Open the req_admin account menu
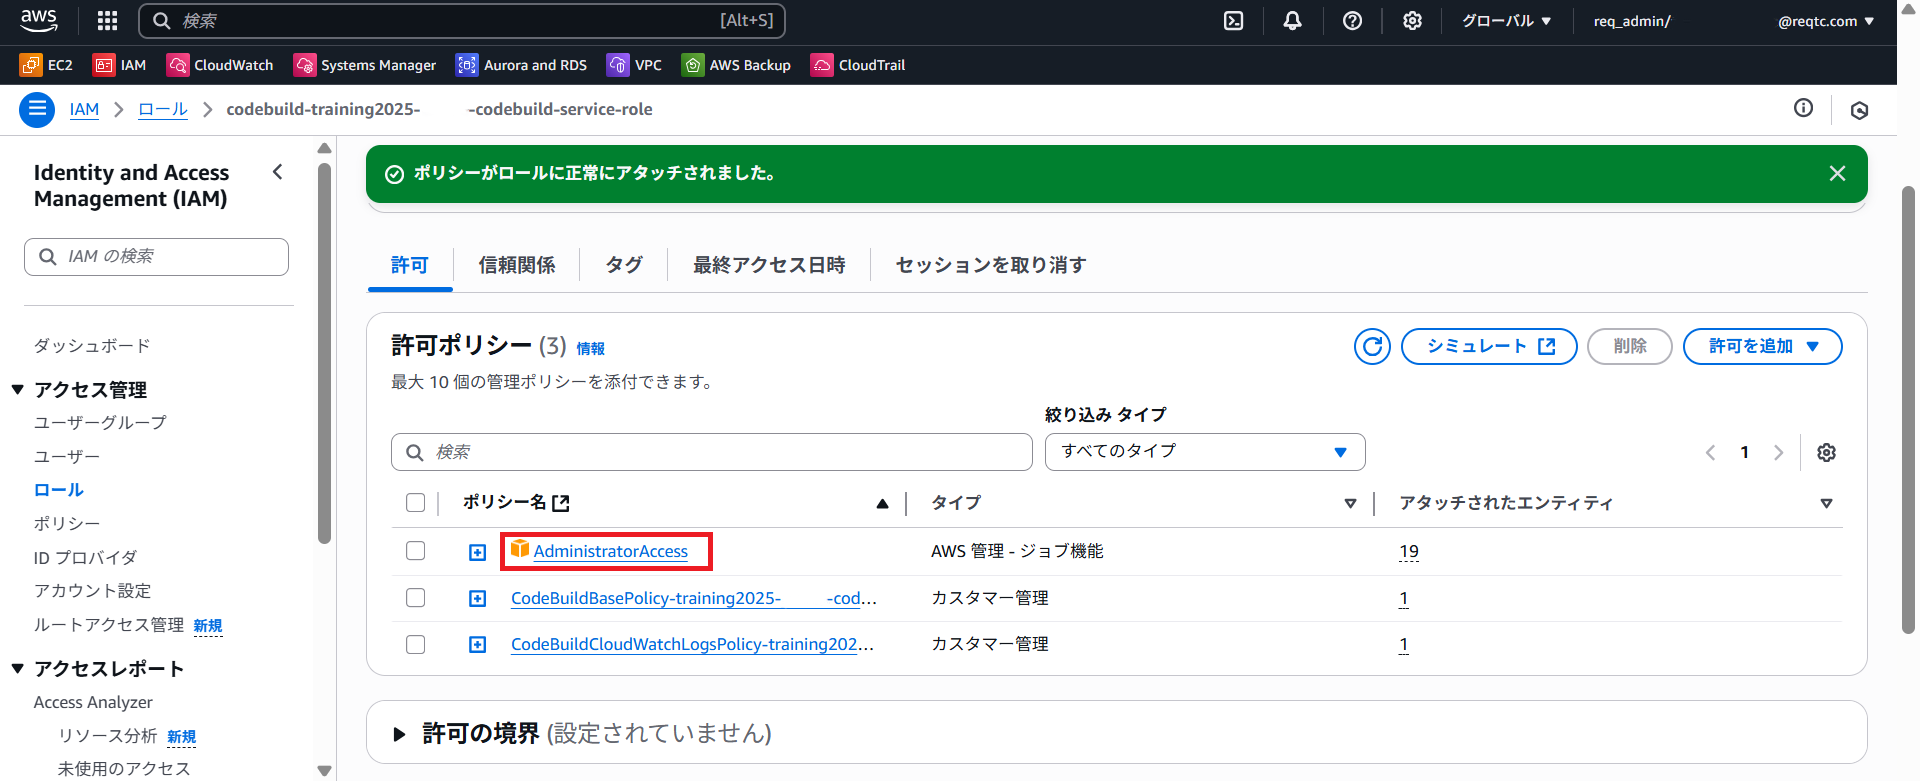1920x781 pixels. point(1733,21)
